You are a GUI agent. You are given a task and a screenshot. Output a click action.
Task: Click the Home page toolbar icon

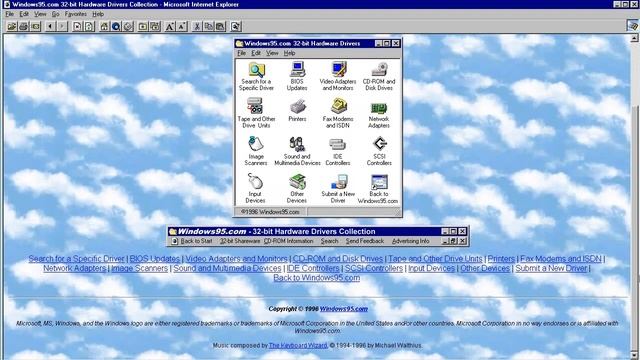(x=104, y=27)
